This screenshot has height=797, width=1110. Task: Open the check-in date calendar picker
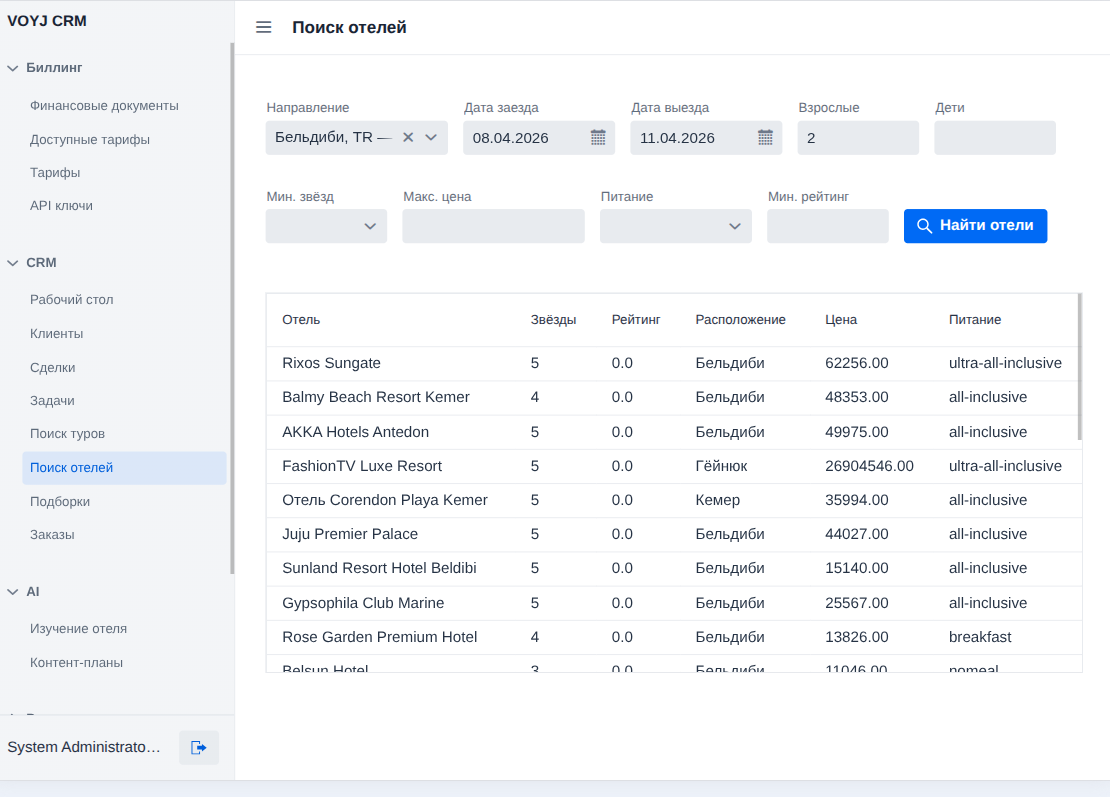598,137
